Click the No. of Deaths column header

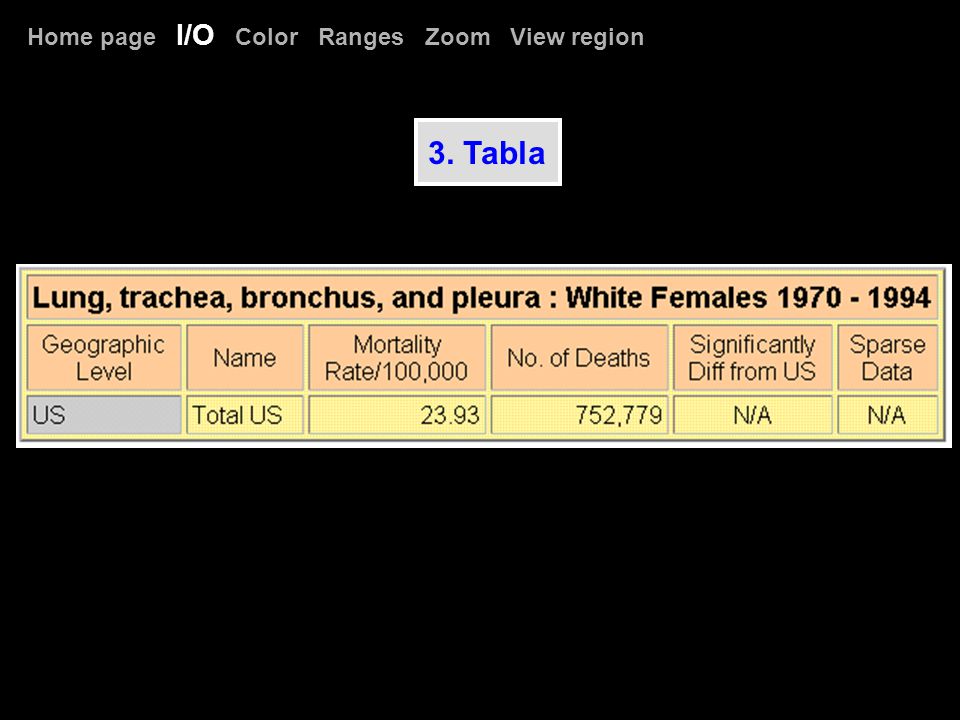pos(579,358)
